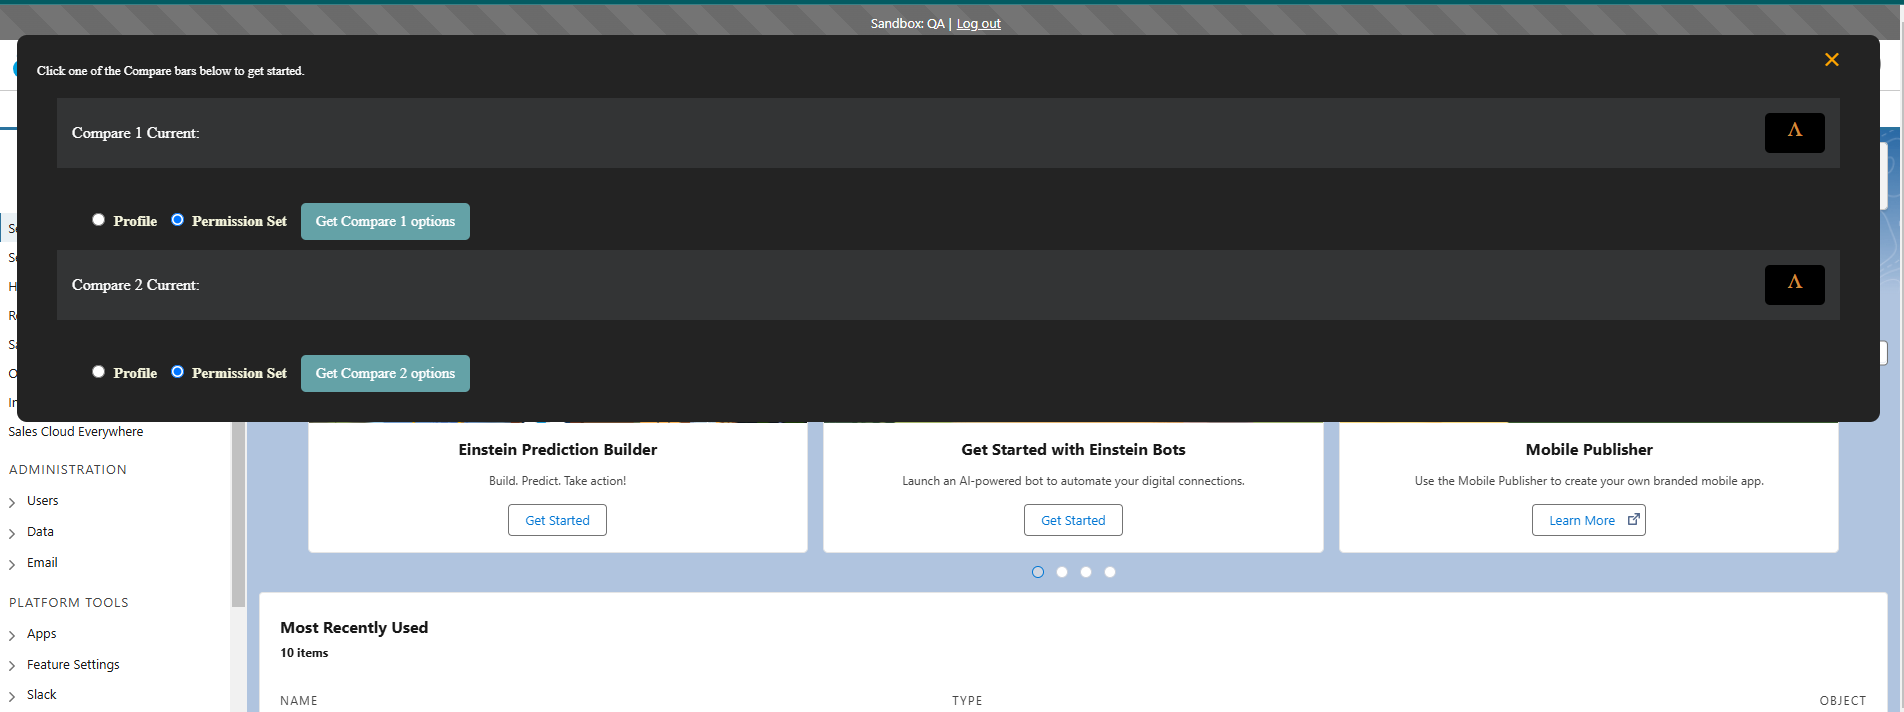Click the 10 items count text
Viewport: 1904px width, 712px height.
tap(304, 653)
